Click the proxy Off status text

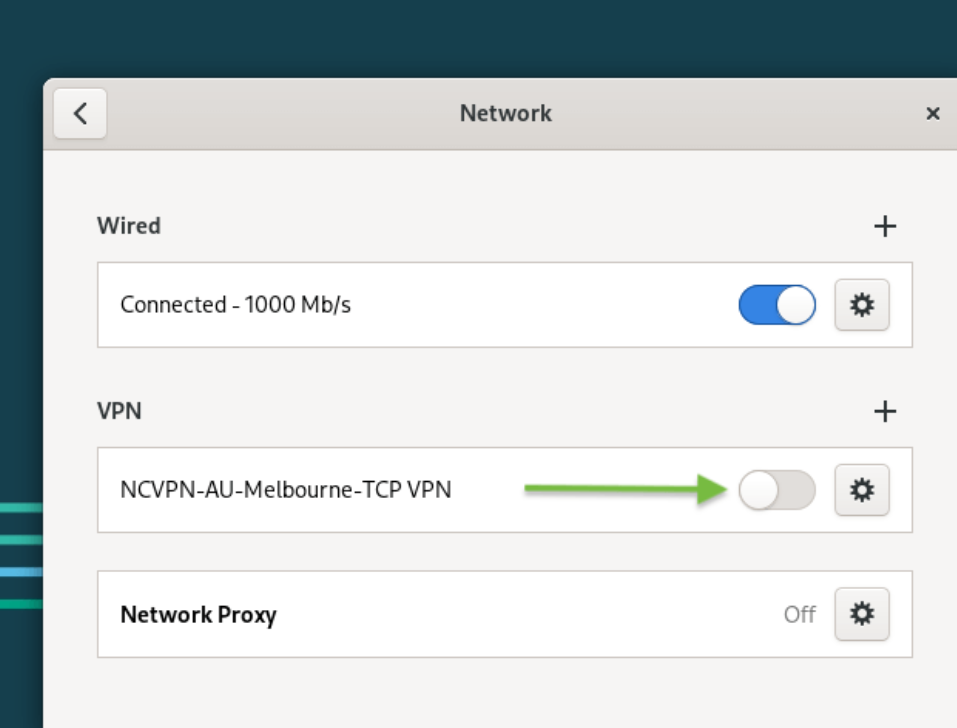(800, 614)
